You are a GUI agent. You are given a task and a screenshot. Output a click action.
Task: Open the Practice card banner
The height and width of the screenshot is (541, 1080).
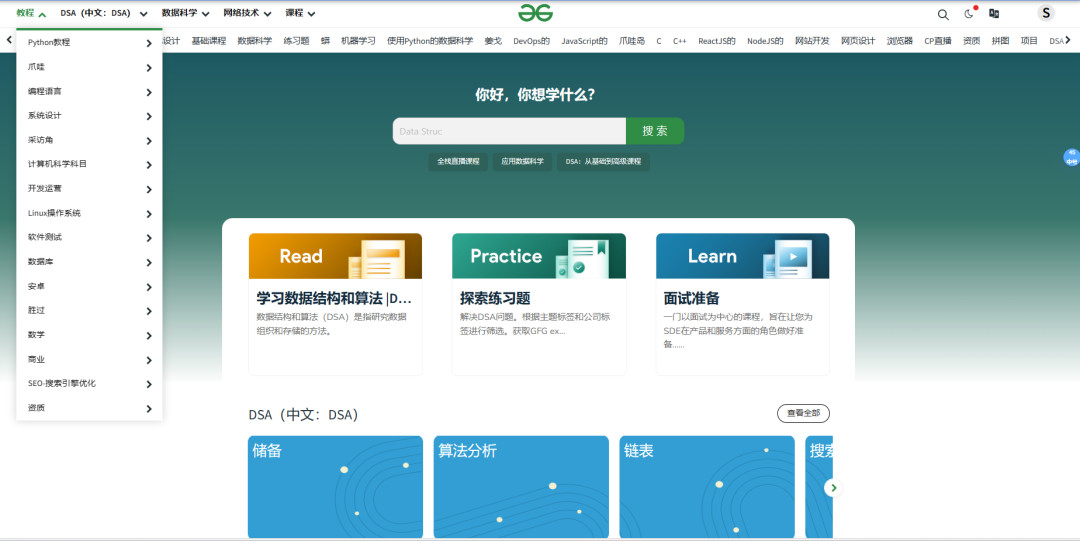pyautogui.click(x=539, y=256)
